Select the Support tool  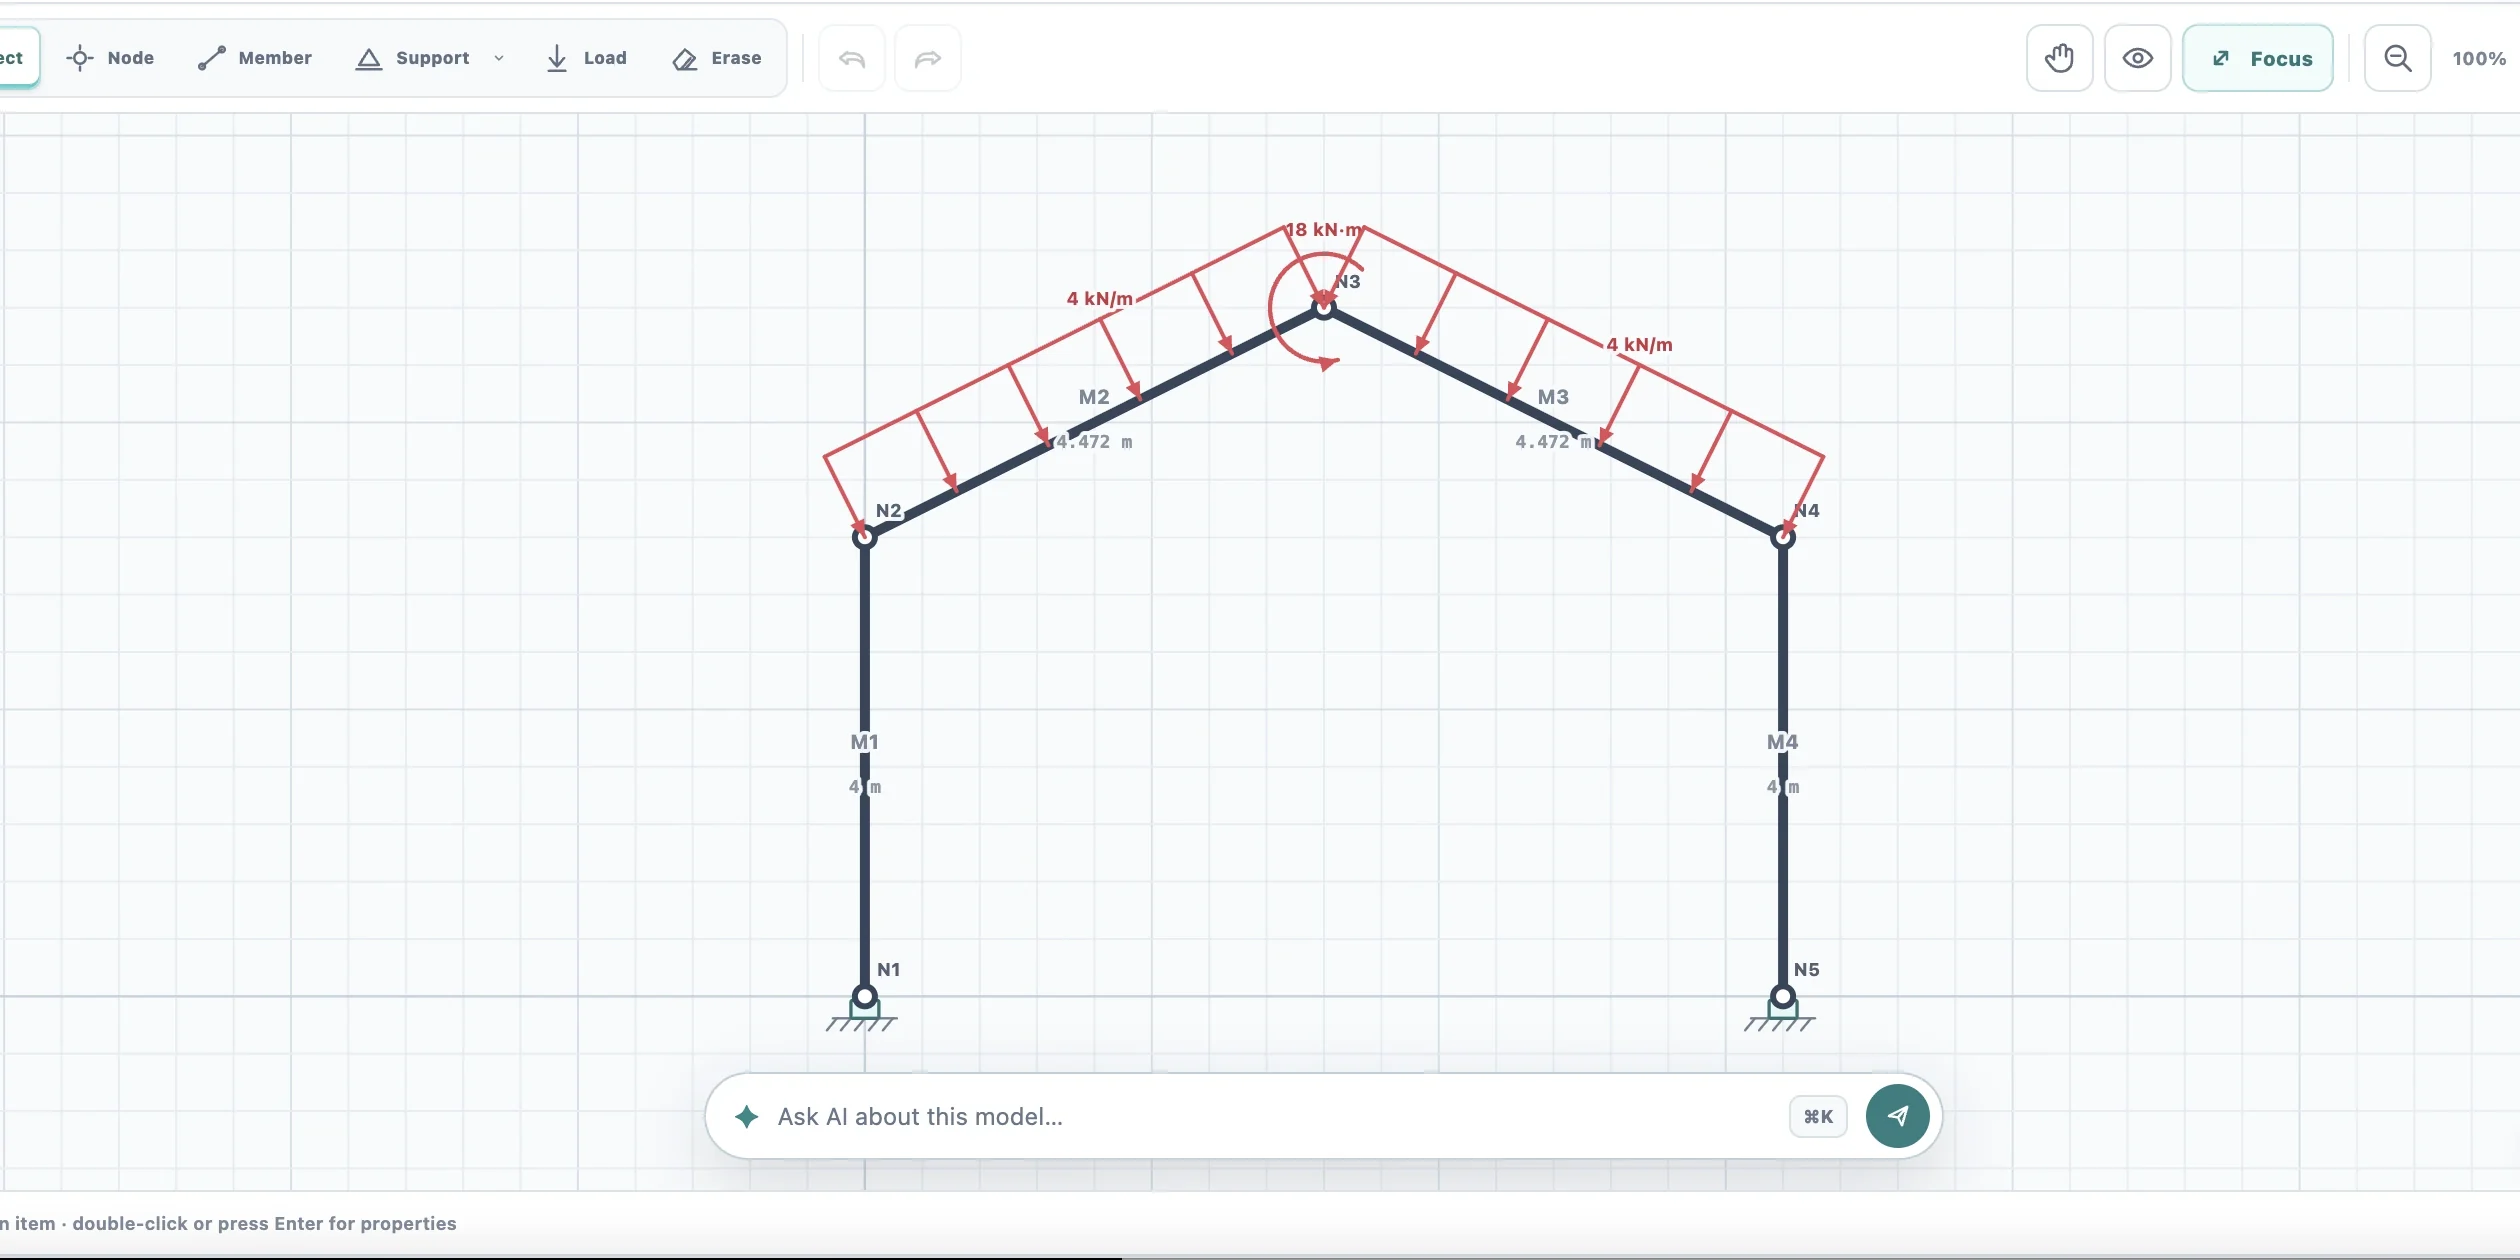pyautogui.click(x=413, y=58)
